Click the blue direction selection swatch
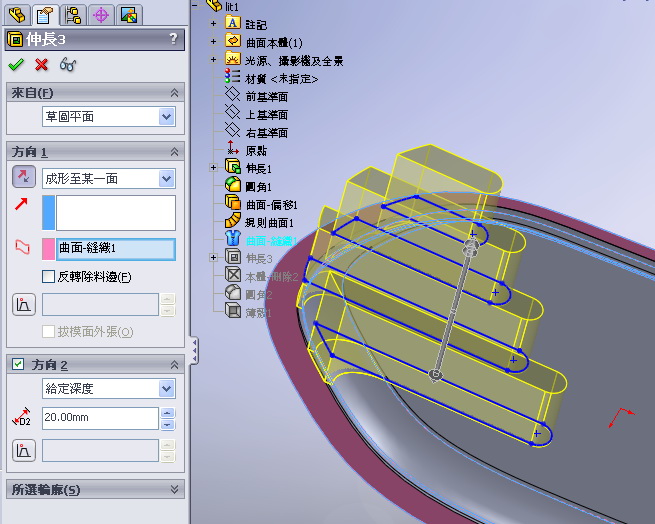This screenshot has height=524, width=655. click(48, 213)
